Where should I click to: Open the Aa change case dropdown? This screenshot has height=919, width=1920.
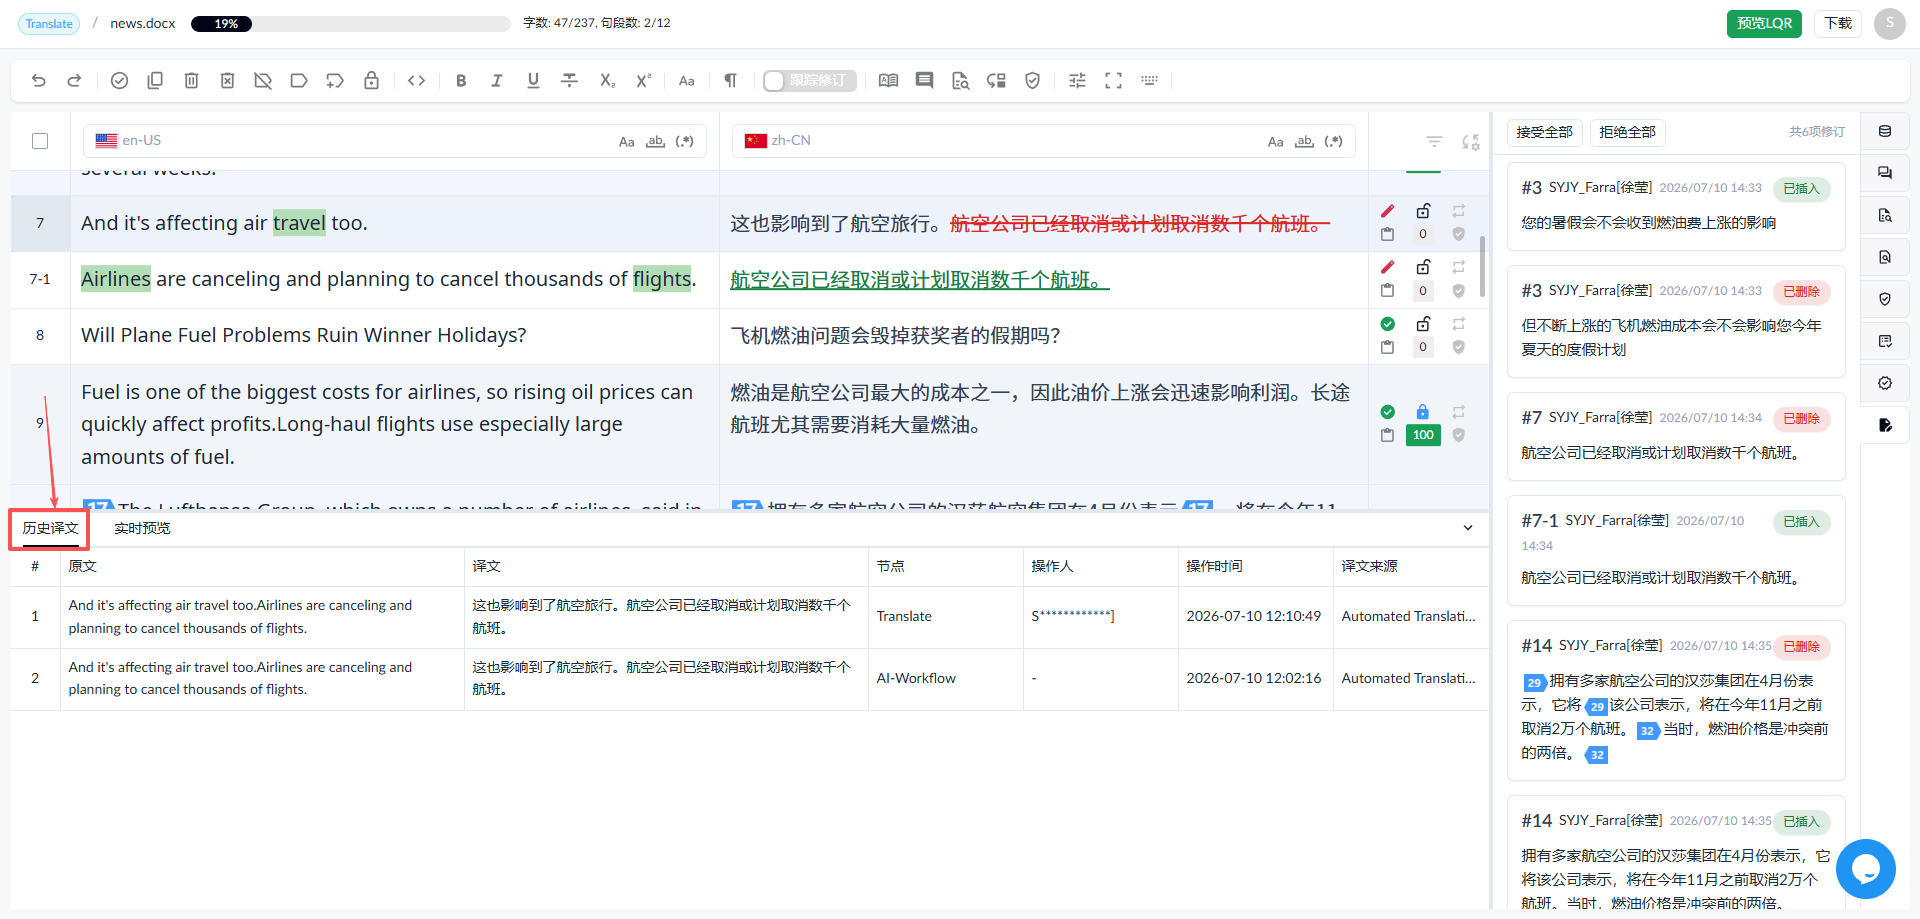687,81
